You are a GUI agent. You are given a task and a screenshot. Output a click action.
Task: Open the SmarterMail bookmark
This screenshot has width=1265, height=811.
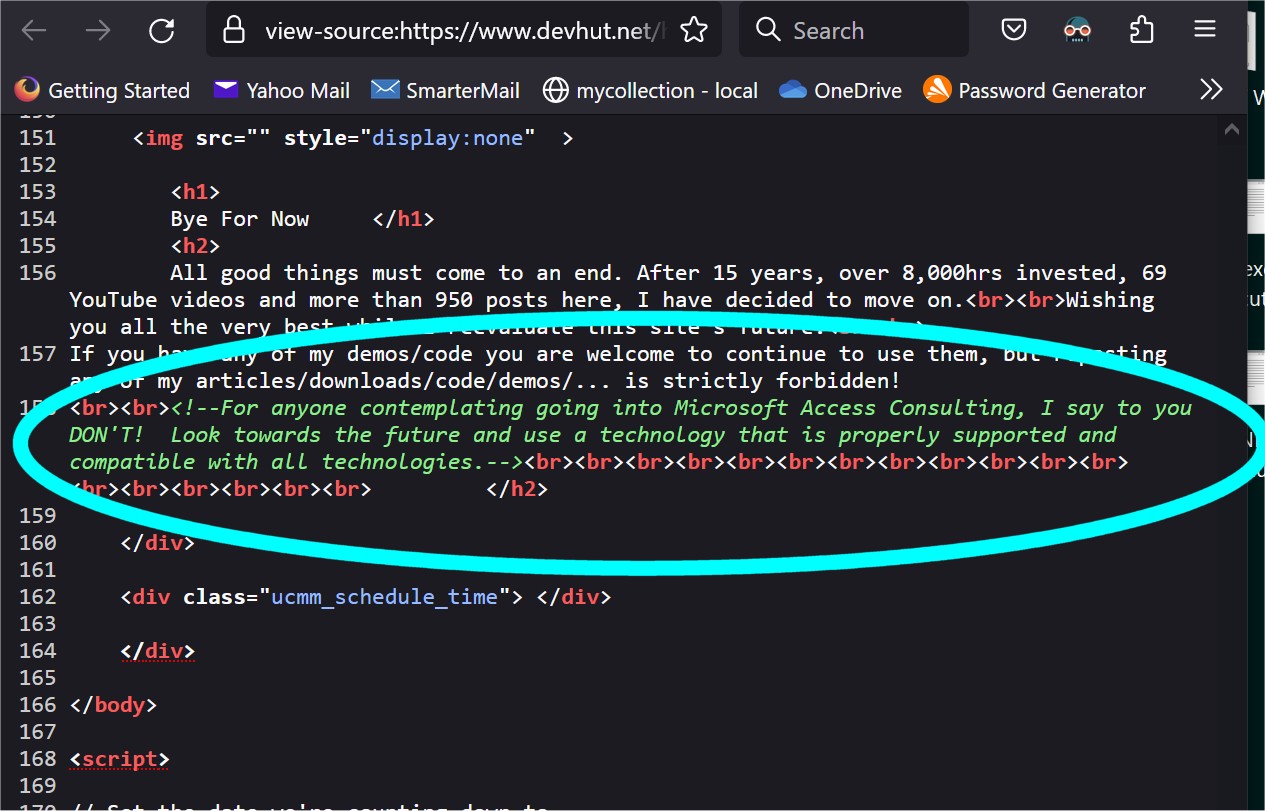pyautogui.click(x=446, y=91)
